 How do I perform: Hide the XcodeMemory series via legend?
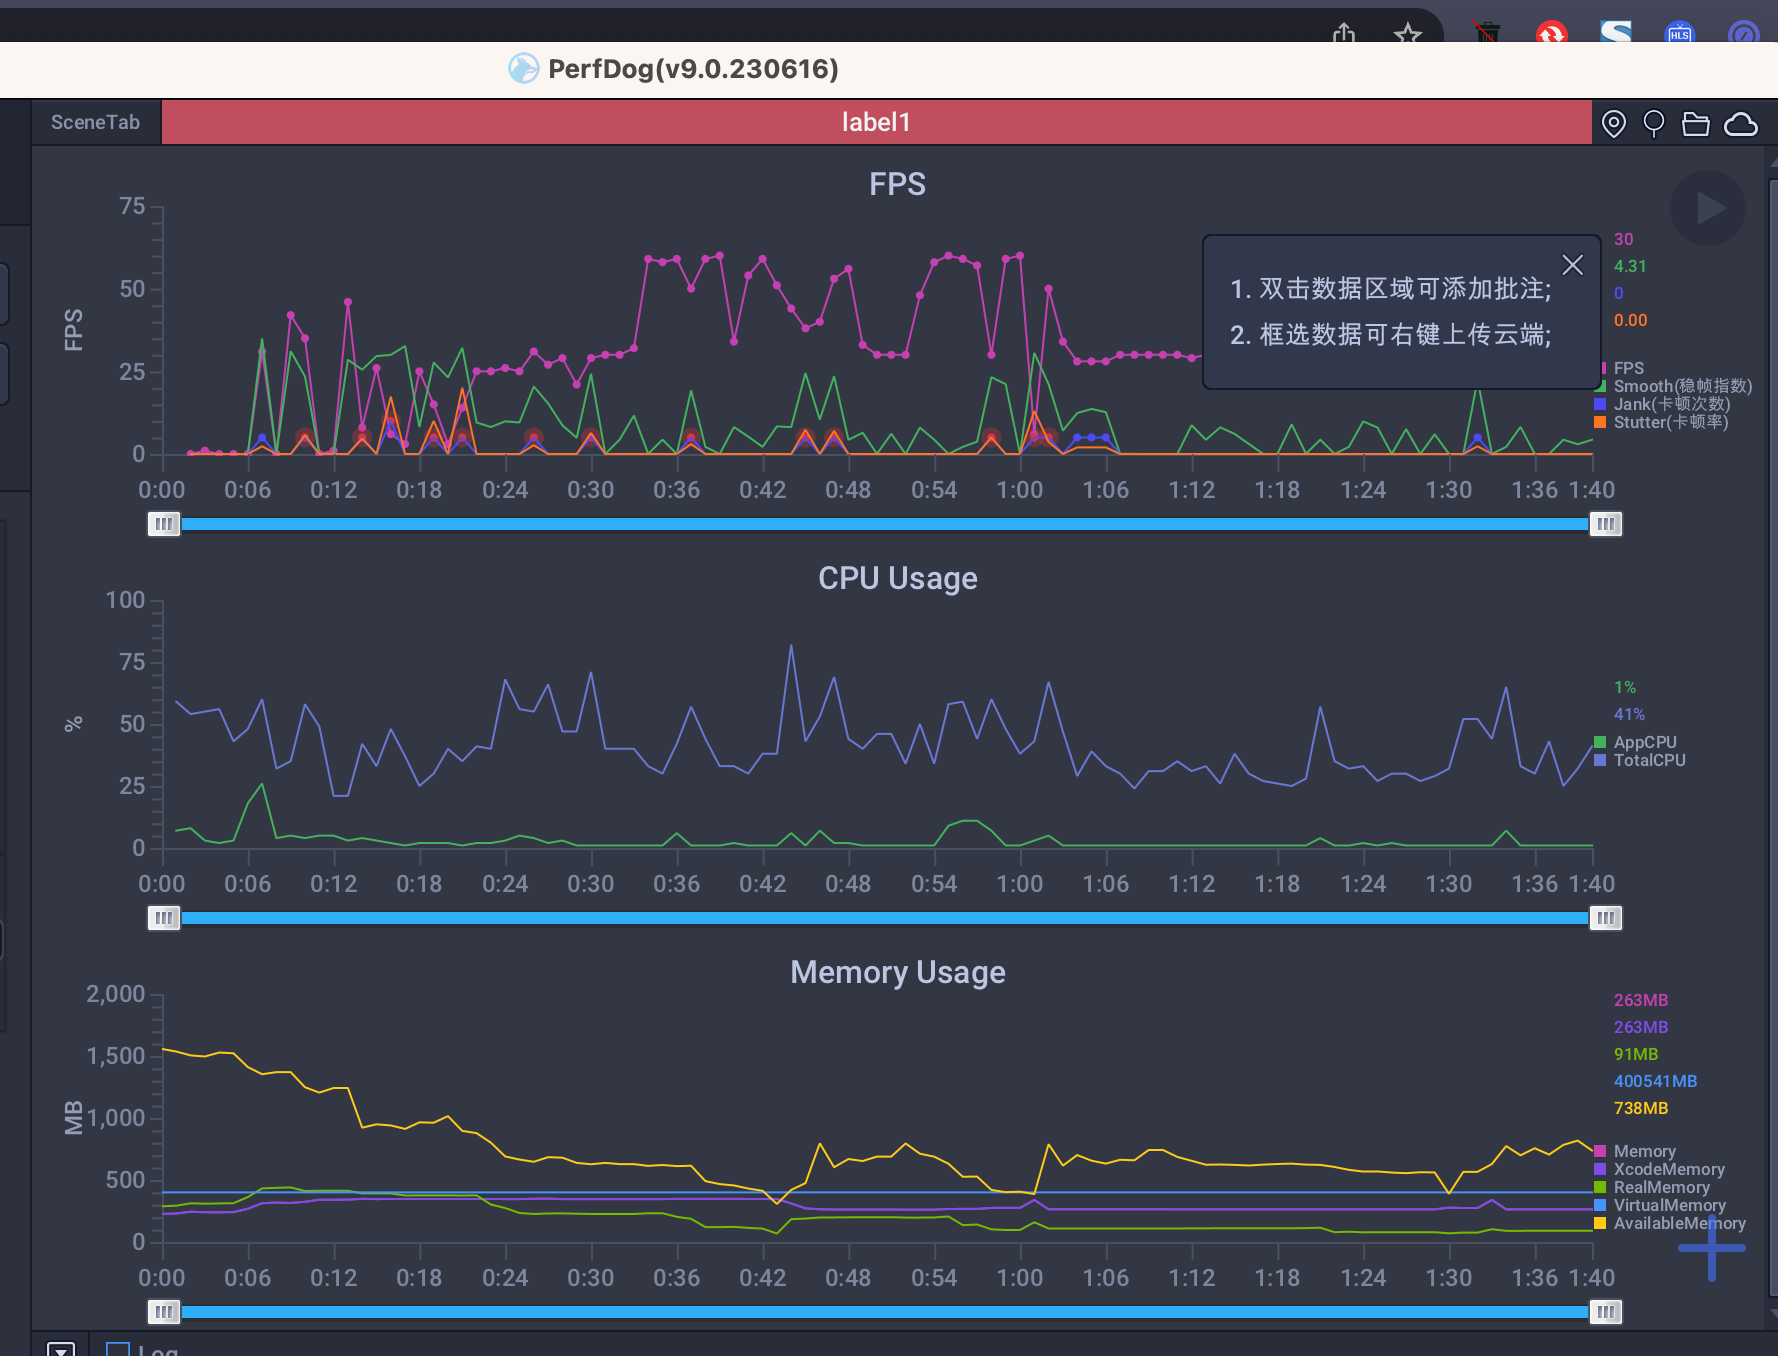[x=1660, y=1169]
